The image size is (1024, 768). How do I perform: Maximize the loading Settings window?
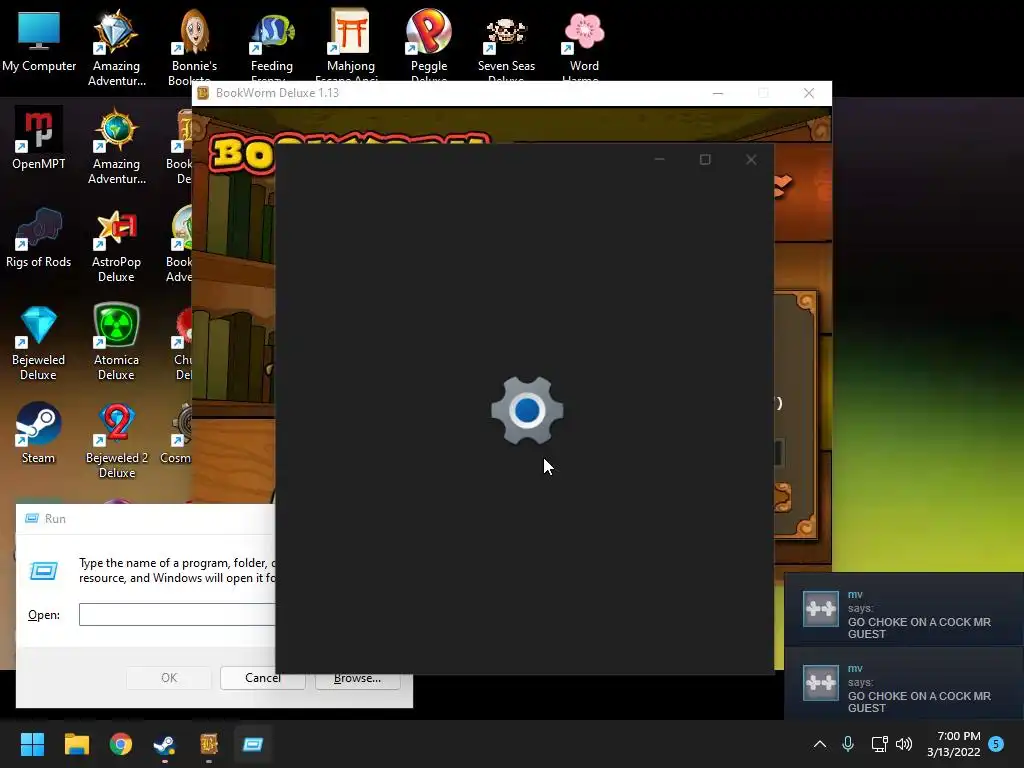pyautogui.click(x=705, y=159)
